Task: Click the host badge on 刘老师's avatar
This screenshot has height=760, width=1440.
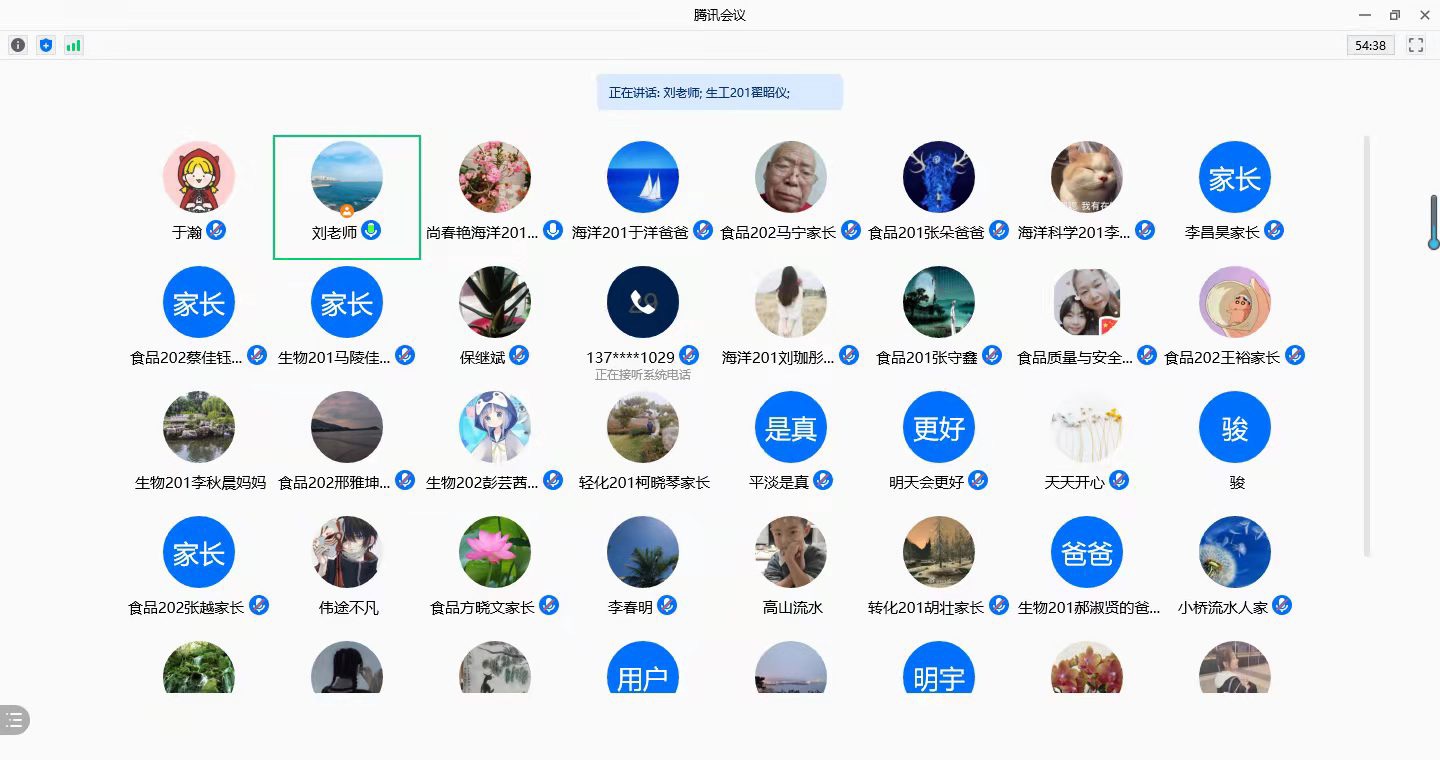Action: pos(346,211)
